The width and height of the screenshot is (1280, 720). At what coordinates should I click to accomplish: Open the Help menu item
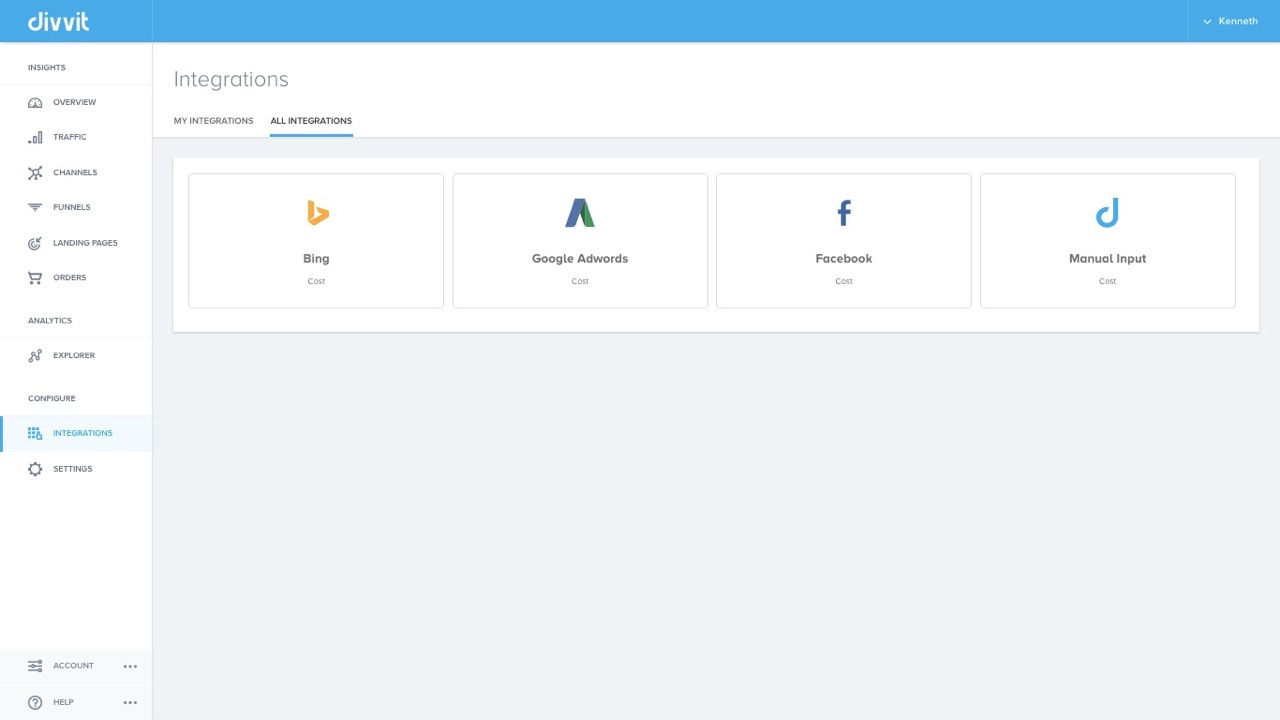(x=63, y=702)
